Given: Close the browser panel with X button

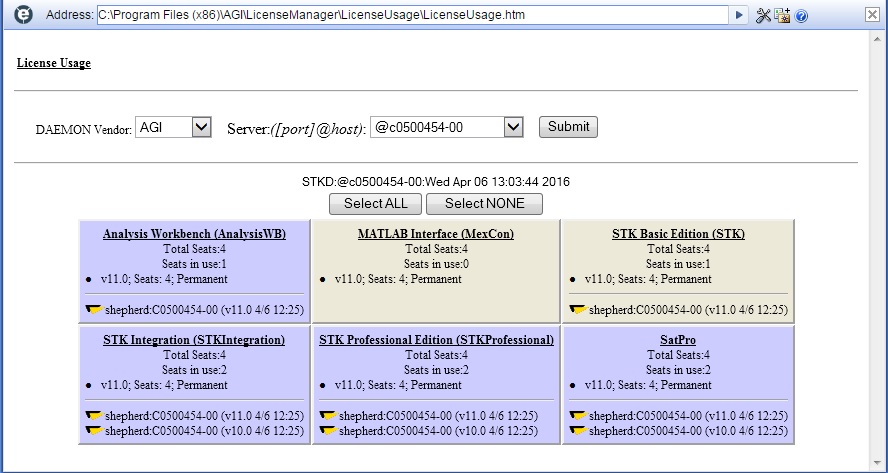Looking at the screenshot, I should point(873,15).
